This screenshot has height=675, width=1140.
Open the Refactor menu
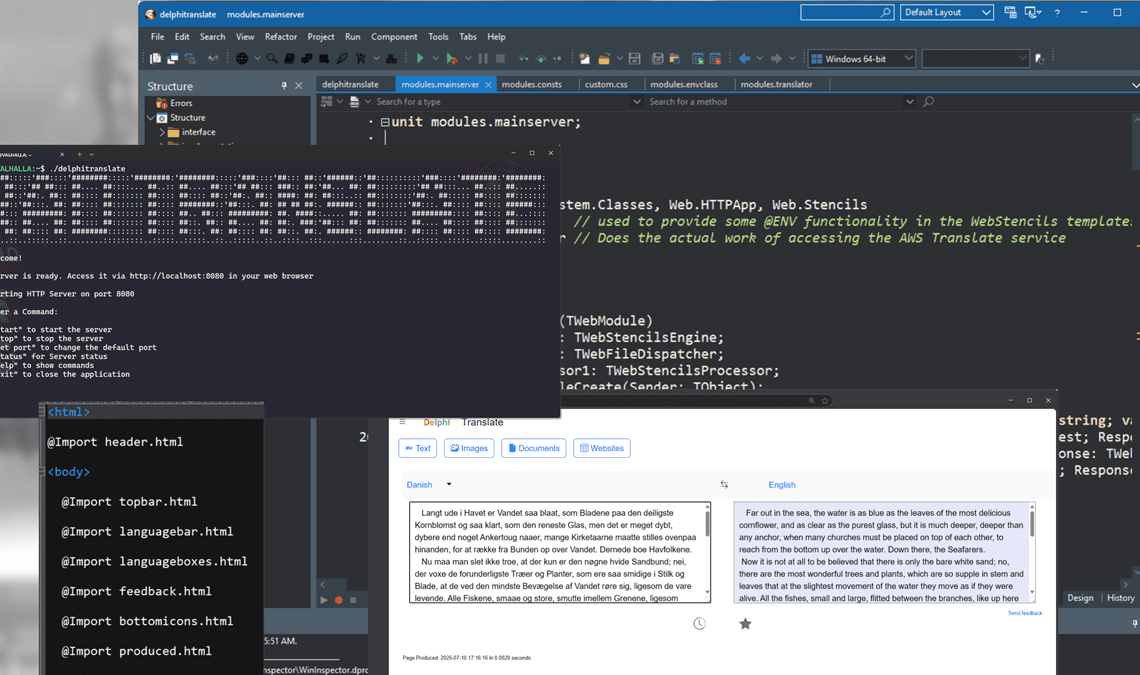[x=280, y=37]
